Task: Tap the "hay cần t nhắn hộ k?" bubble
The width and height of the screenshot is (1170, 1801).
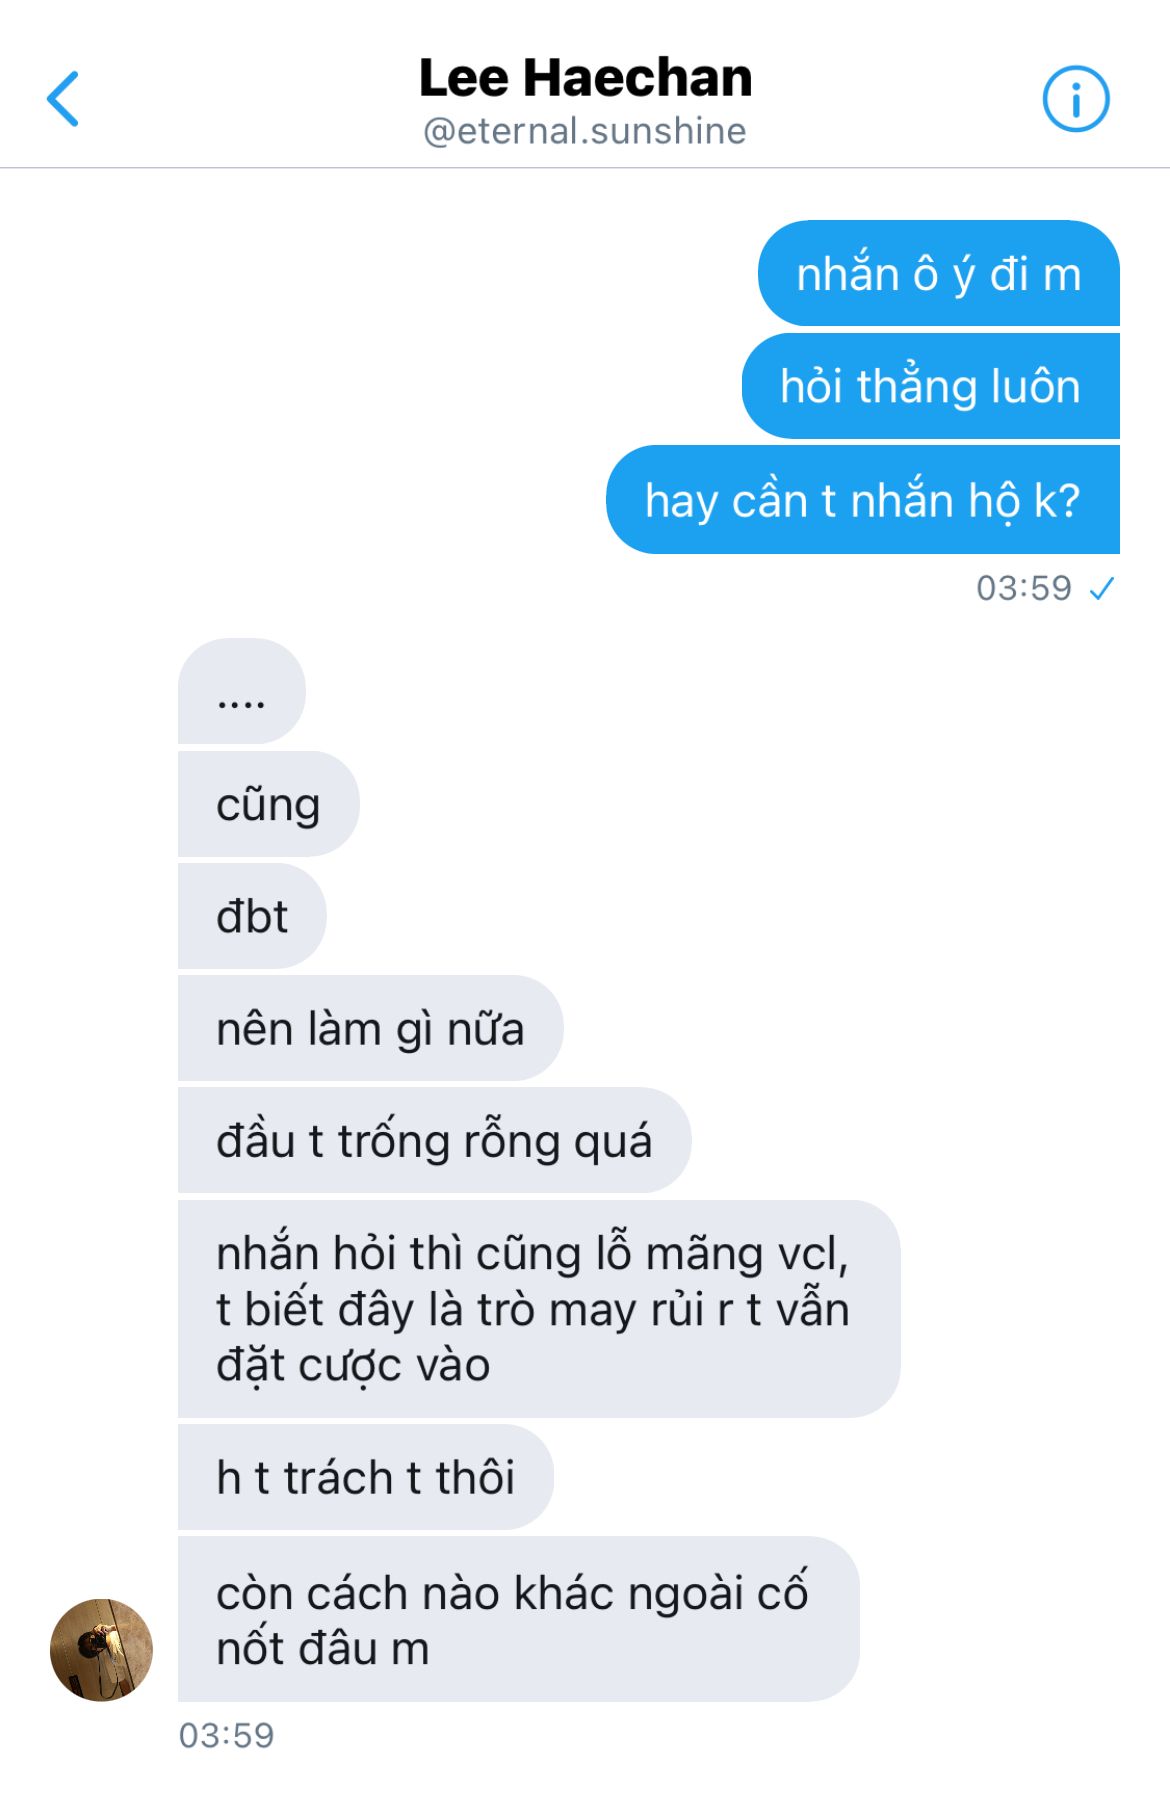Action: pos(862,499)
